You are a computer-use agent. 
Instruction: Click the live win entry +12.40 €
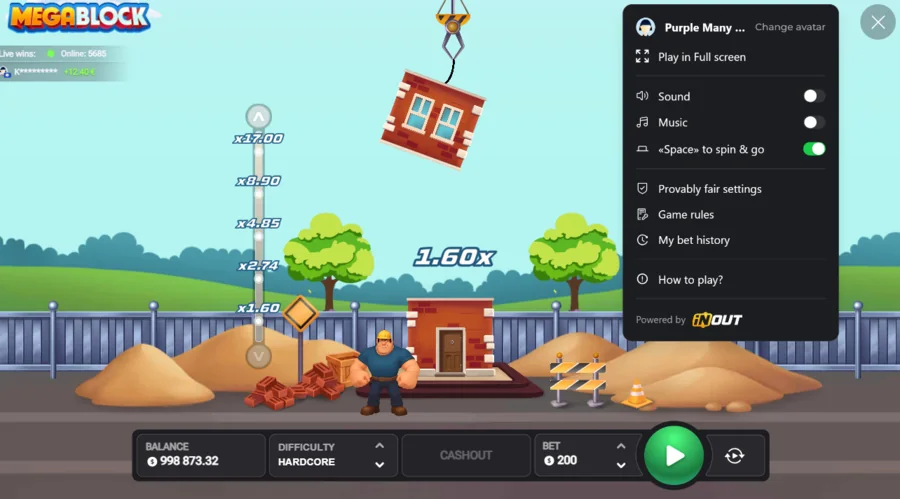pos(48,72)
